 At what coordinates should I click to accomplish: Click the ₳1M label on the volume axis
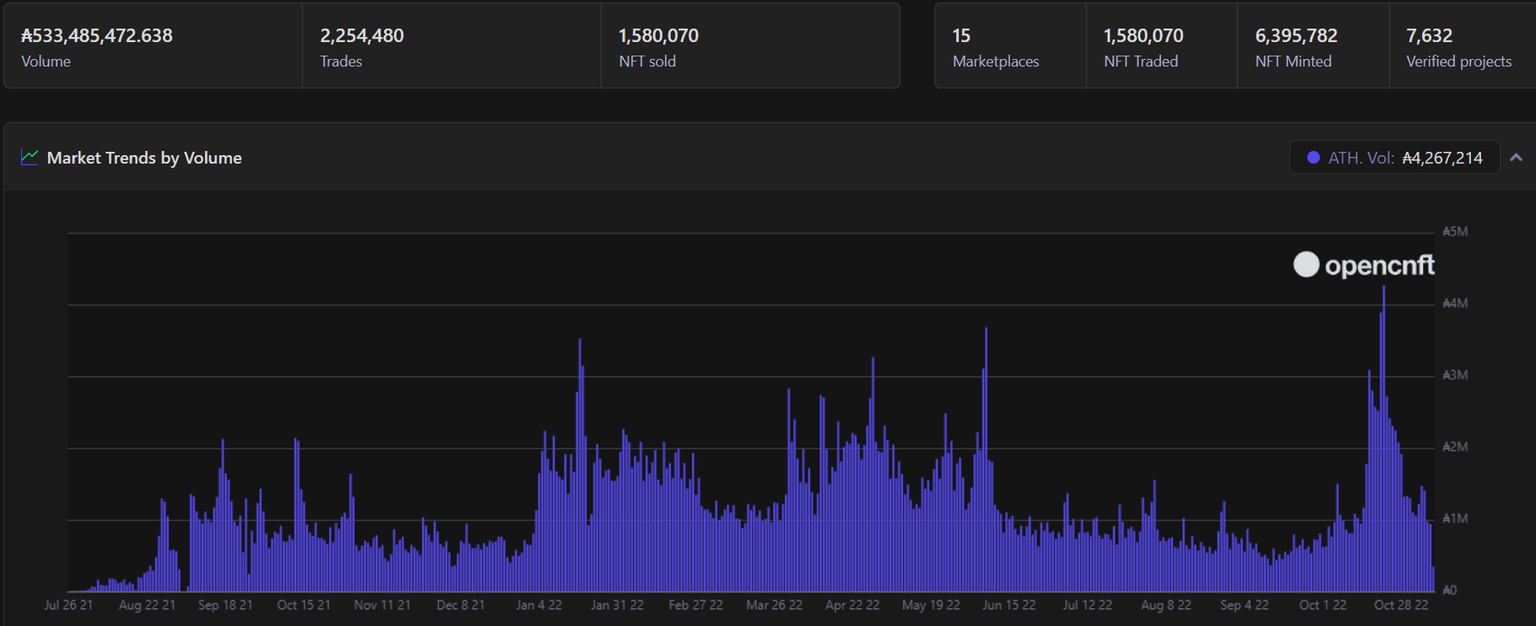pos(1454,519)
